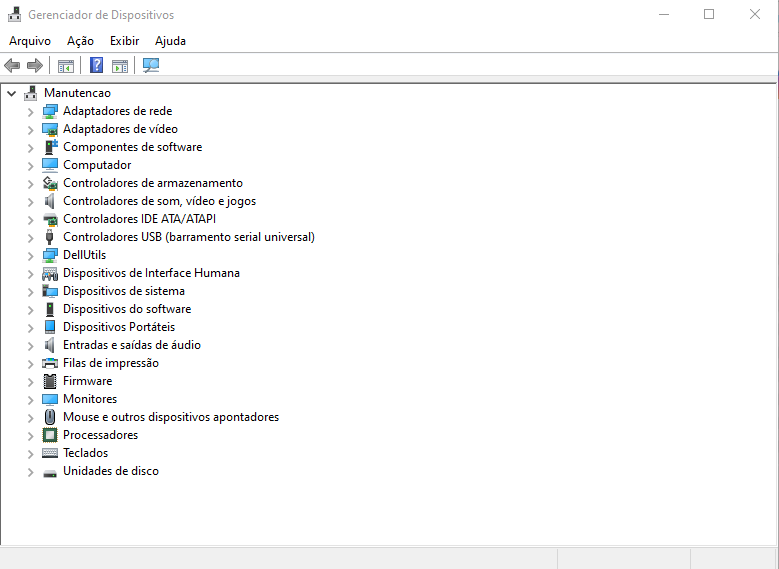Expand Dispositivos de sistema node

coord(30,292)
